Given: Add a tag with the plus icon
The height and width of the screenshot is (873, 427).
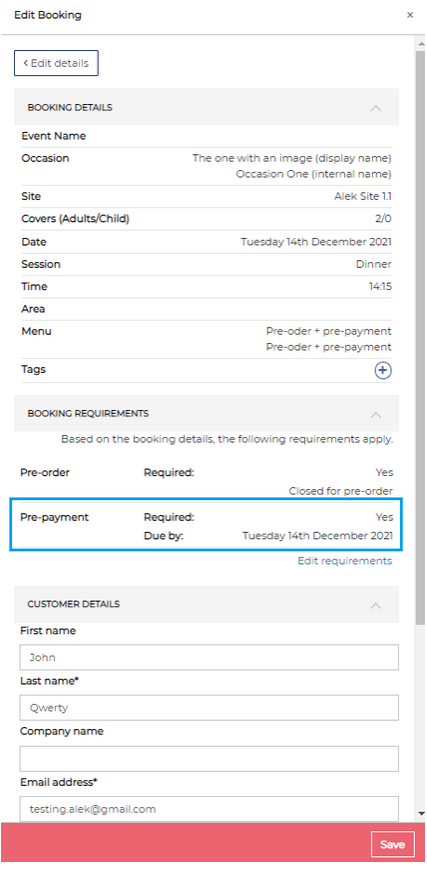Looking at the screenshot, I should point(382,371).
